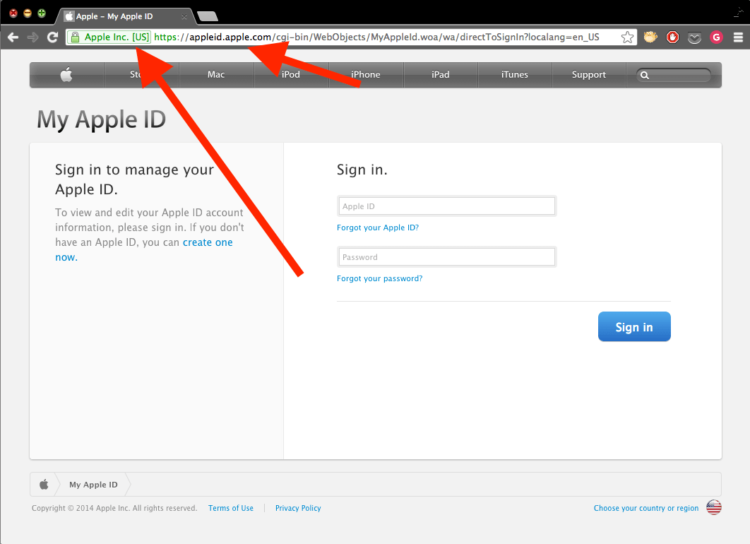Open the iTunes navigation item
This screenshot has width=750, height=544.
(x=515, y=75)
